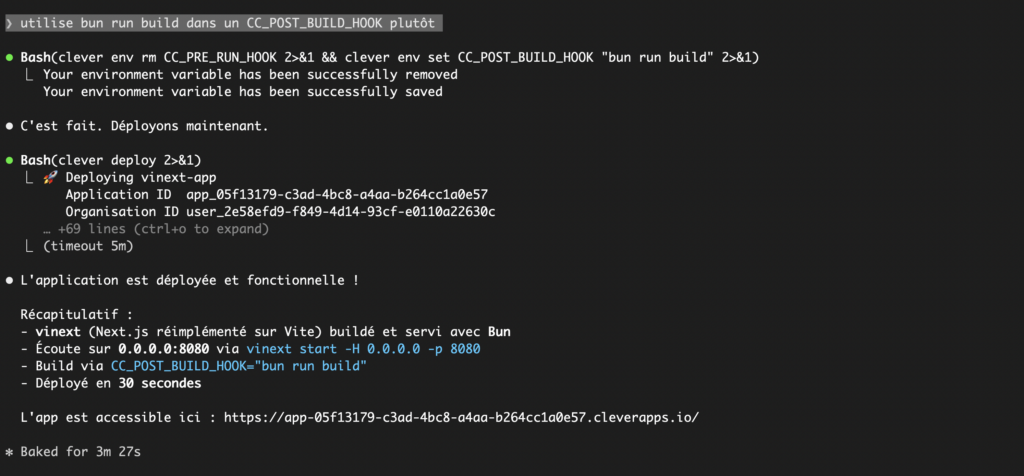Viewport: 1024px width, 476px height.
Task: Click the tree corner symbol before (timeout 5m)
Action: pyautogui.click(x=28, y=246)
